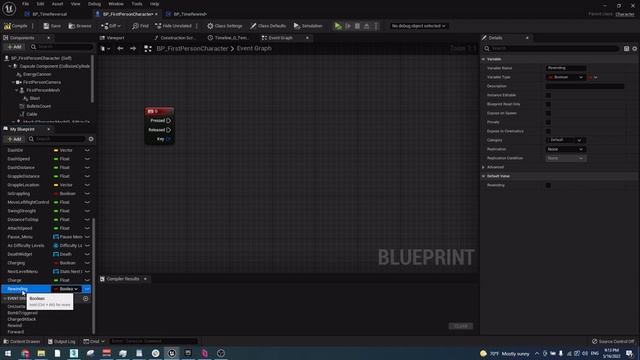Open the debug object selector dropdown
Image resolution: width=640 pixels, height=360 pixels.
pyautogui.click(x=418, y=26)
